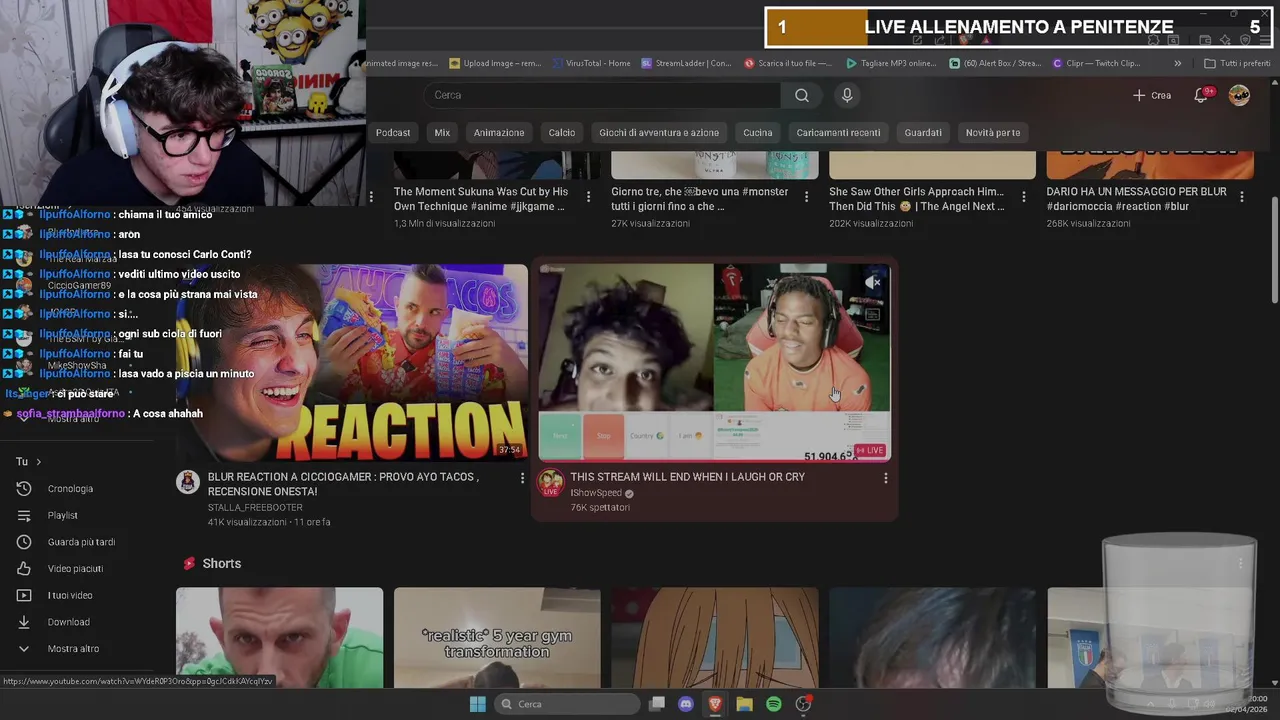Screen dimensions: 1280x720
Task: Open I tuoi video in the sidebar
Action: point(70,596)
